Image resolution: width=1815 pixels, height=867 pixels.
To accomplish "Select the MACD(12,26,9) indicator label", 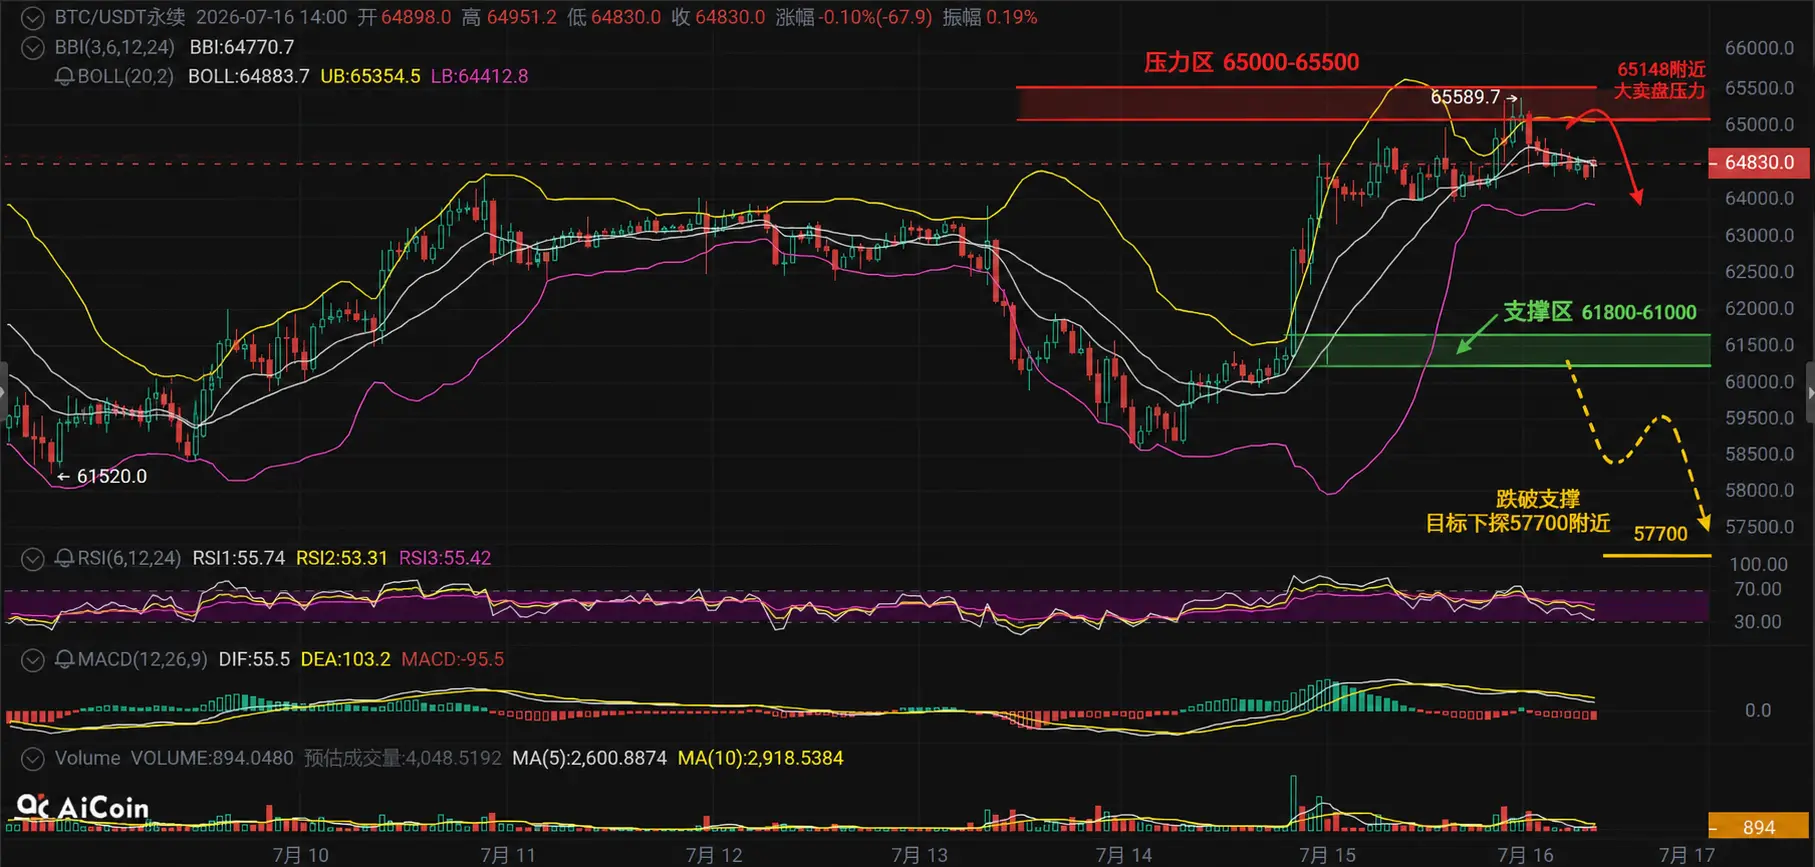I will (x=142, y=659).
